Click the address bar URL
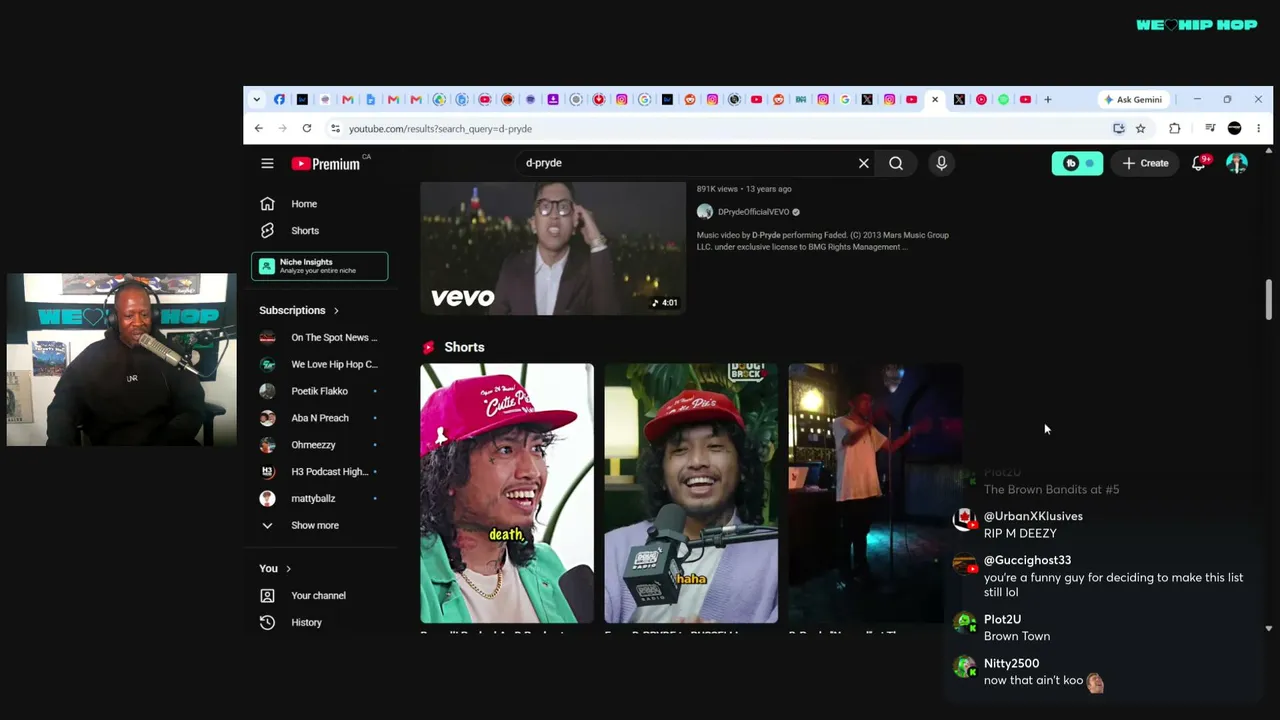The width and height of the screenshot is (1280, 720). tap(440, 128)
